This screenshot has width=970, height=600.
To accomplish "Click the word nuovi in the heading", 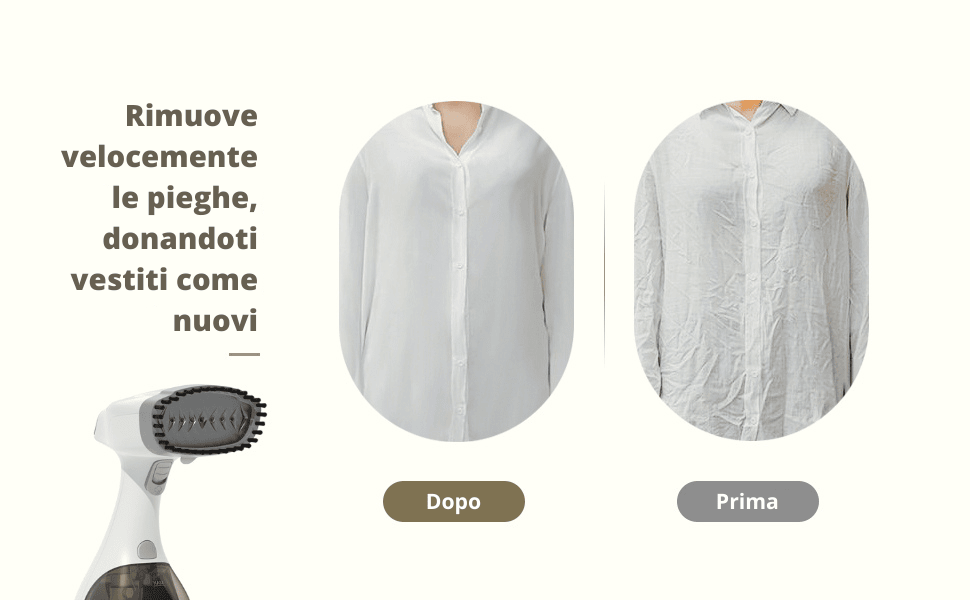I will pyautogui.click(x=215, y=321).
